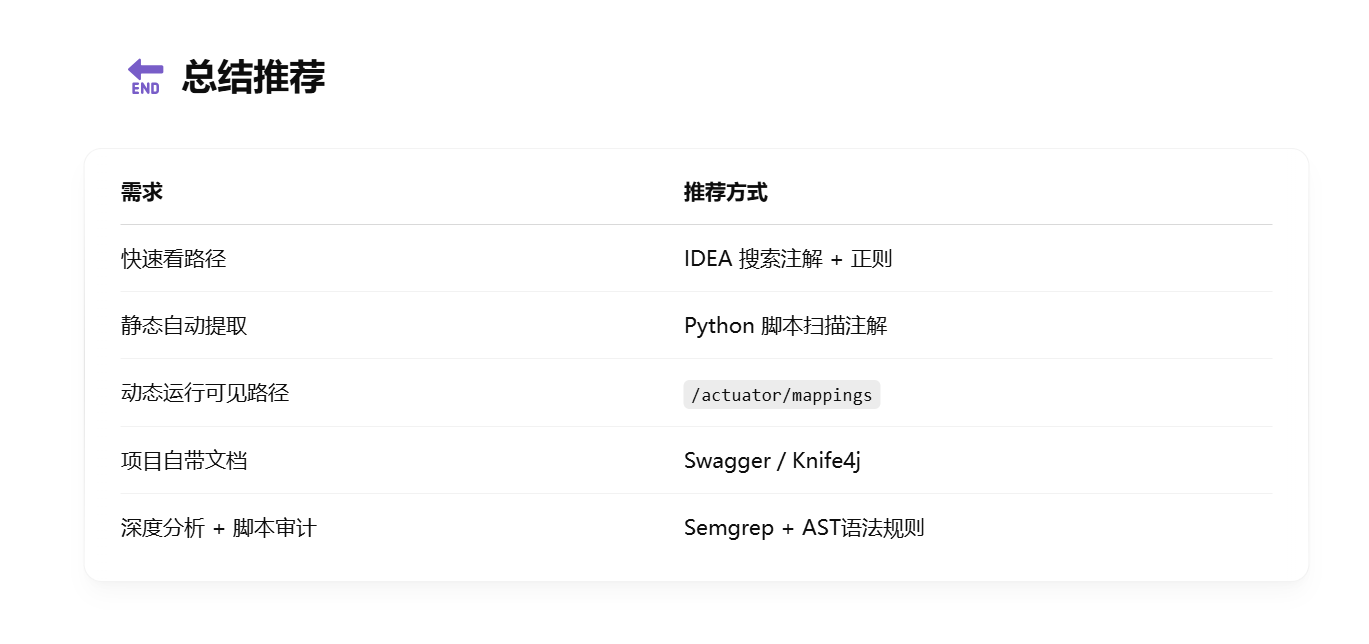This screenshot has height=644, width=1369.
Task: Select the cell Semgrep + AST语法规则
Action: click(x=804, y=528)
